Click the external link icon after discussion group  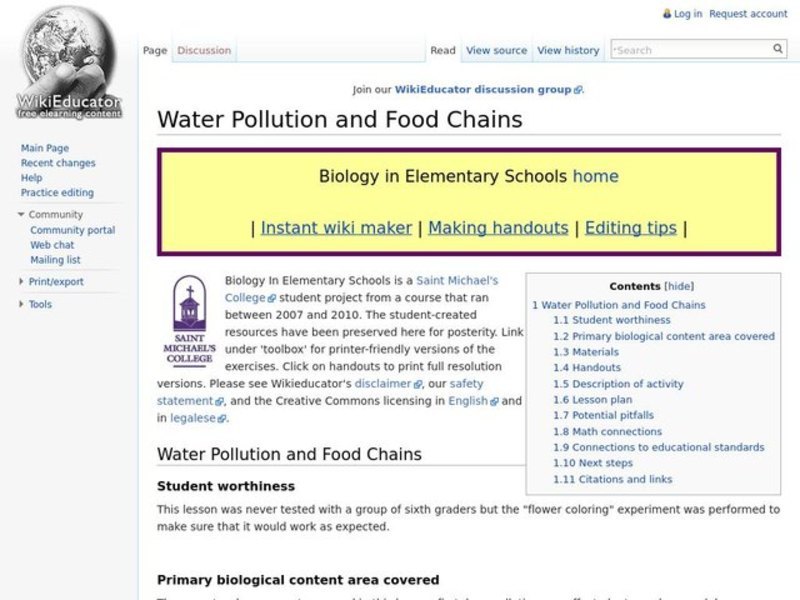(578, 89)
